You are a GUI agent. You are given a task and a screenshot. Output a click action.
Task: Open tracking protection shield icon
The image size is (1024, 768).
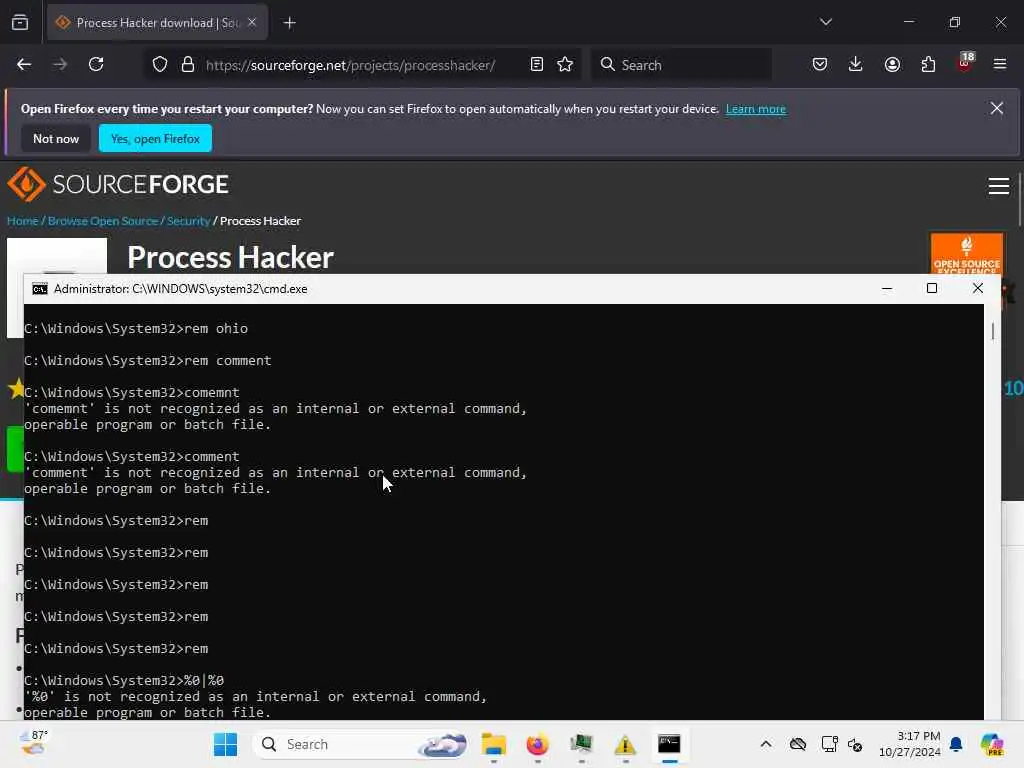(160, 65)
